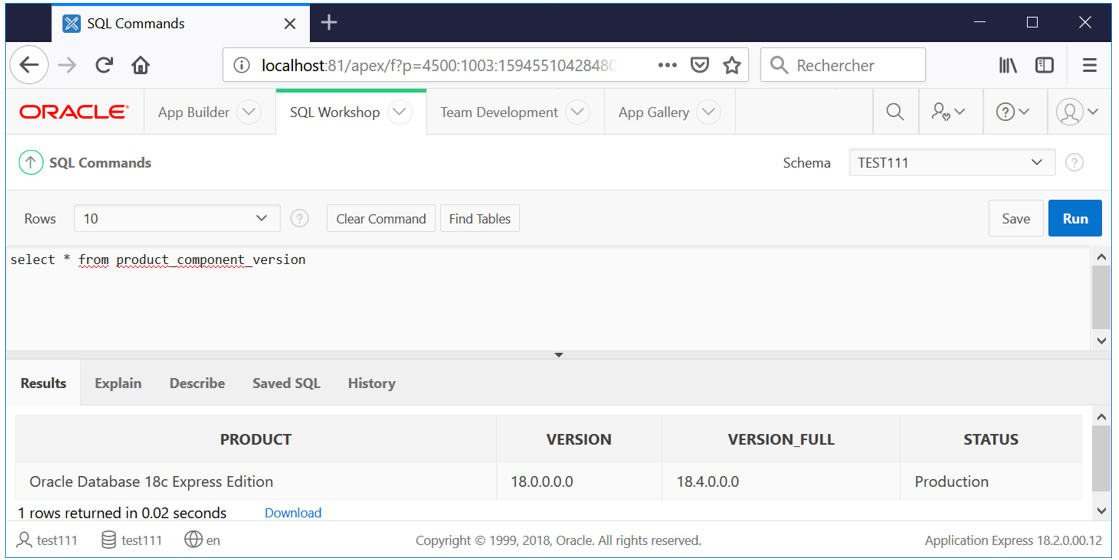Click the Oracle logo
This screenshot has width=1119, height=560.
point(74,112)
